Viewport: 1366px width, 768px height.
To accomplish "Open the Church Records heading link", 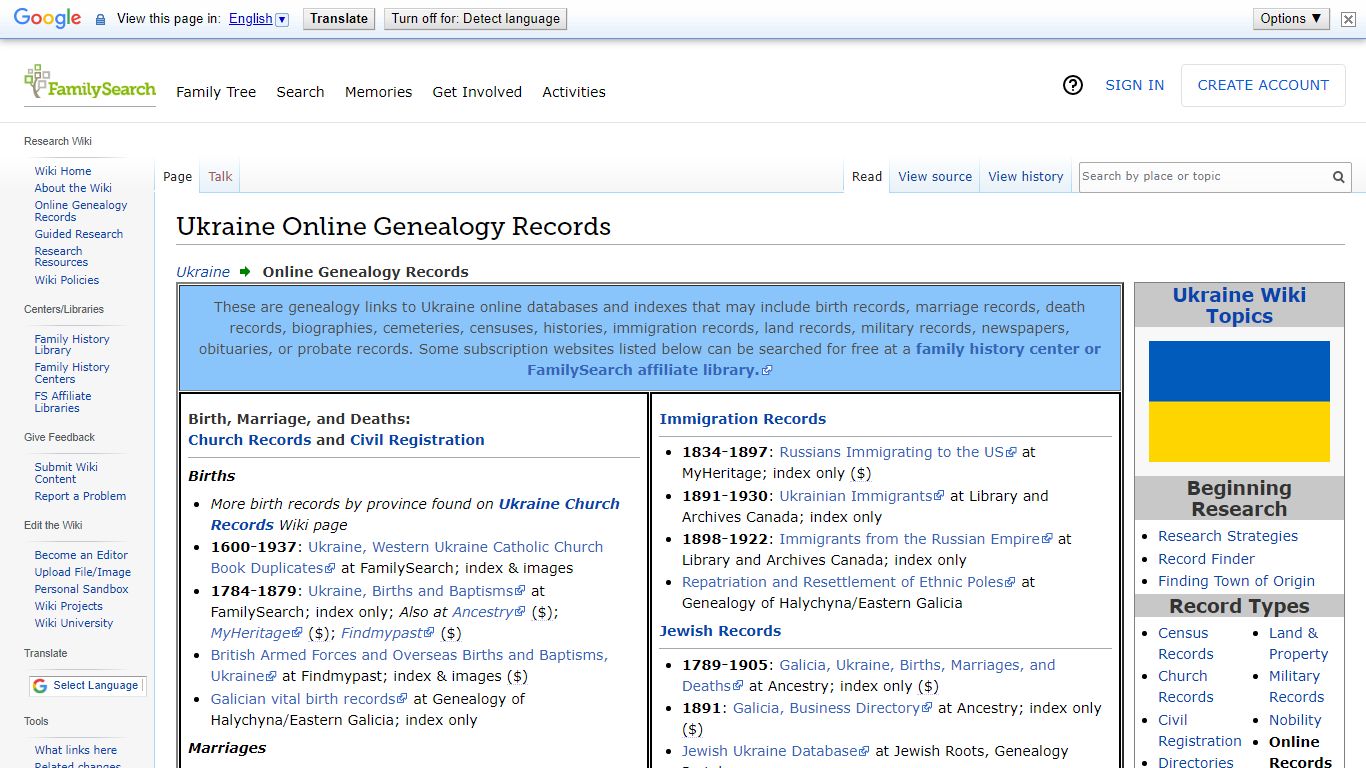I will (x=250, y=440).
